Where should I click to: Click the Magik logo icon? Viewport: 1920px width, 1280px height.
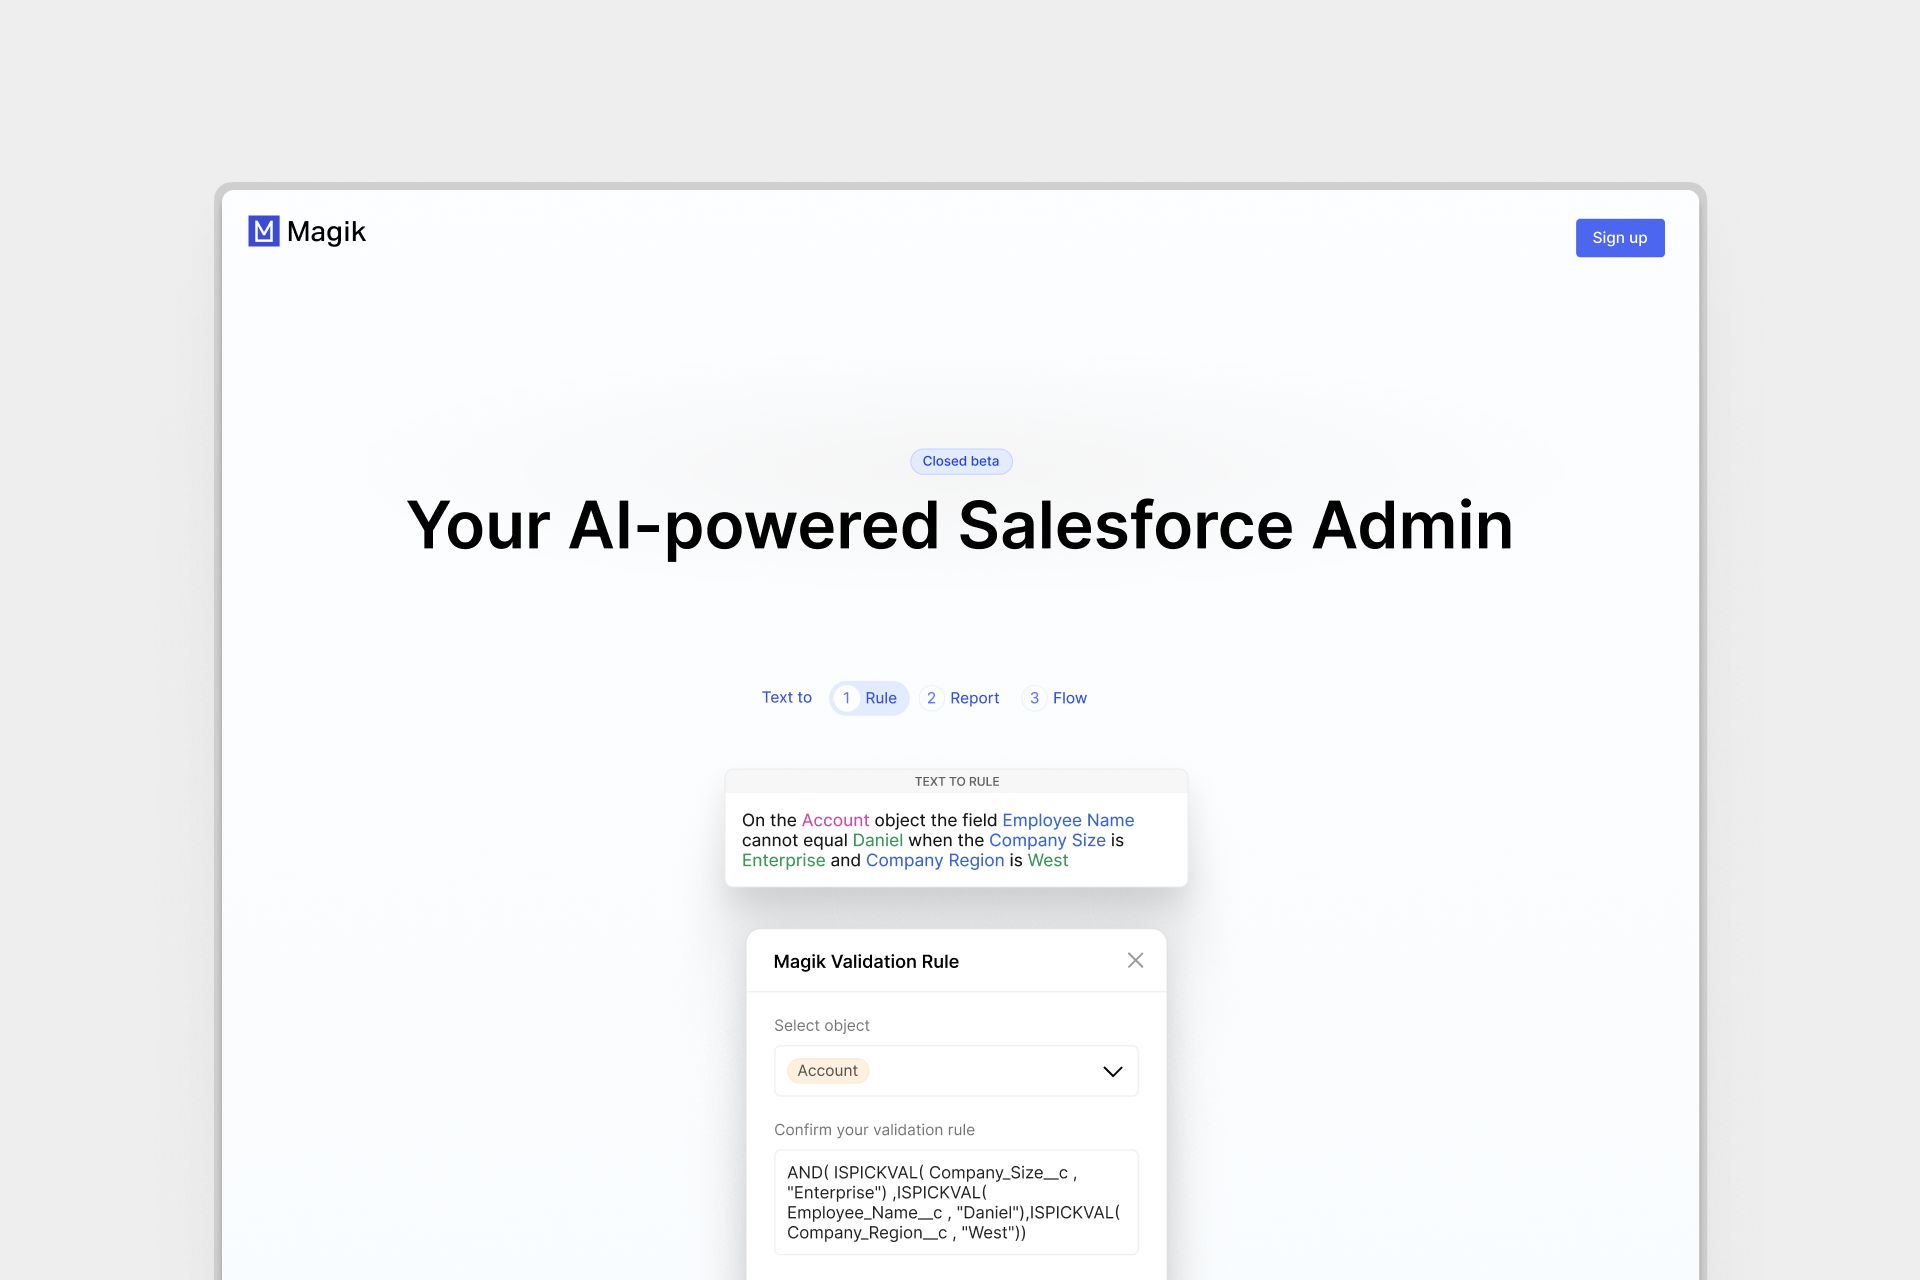coord(264,231)
